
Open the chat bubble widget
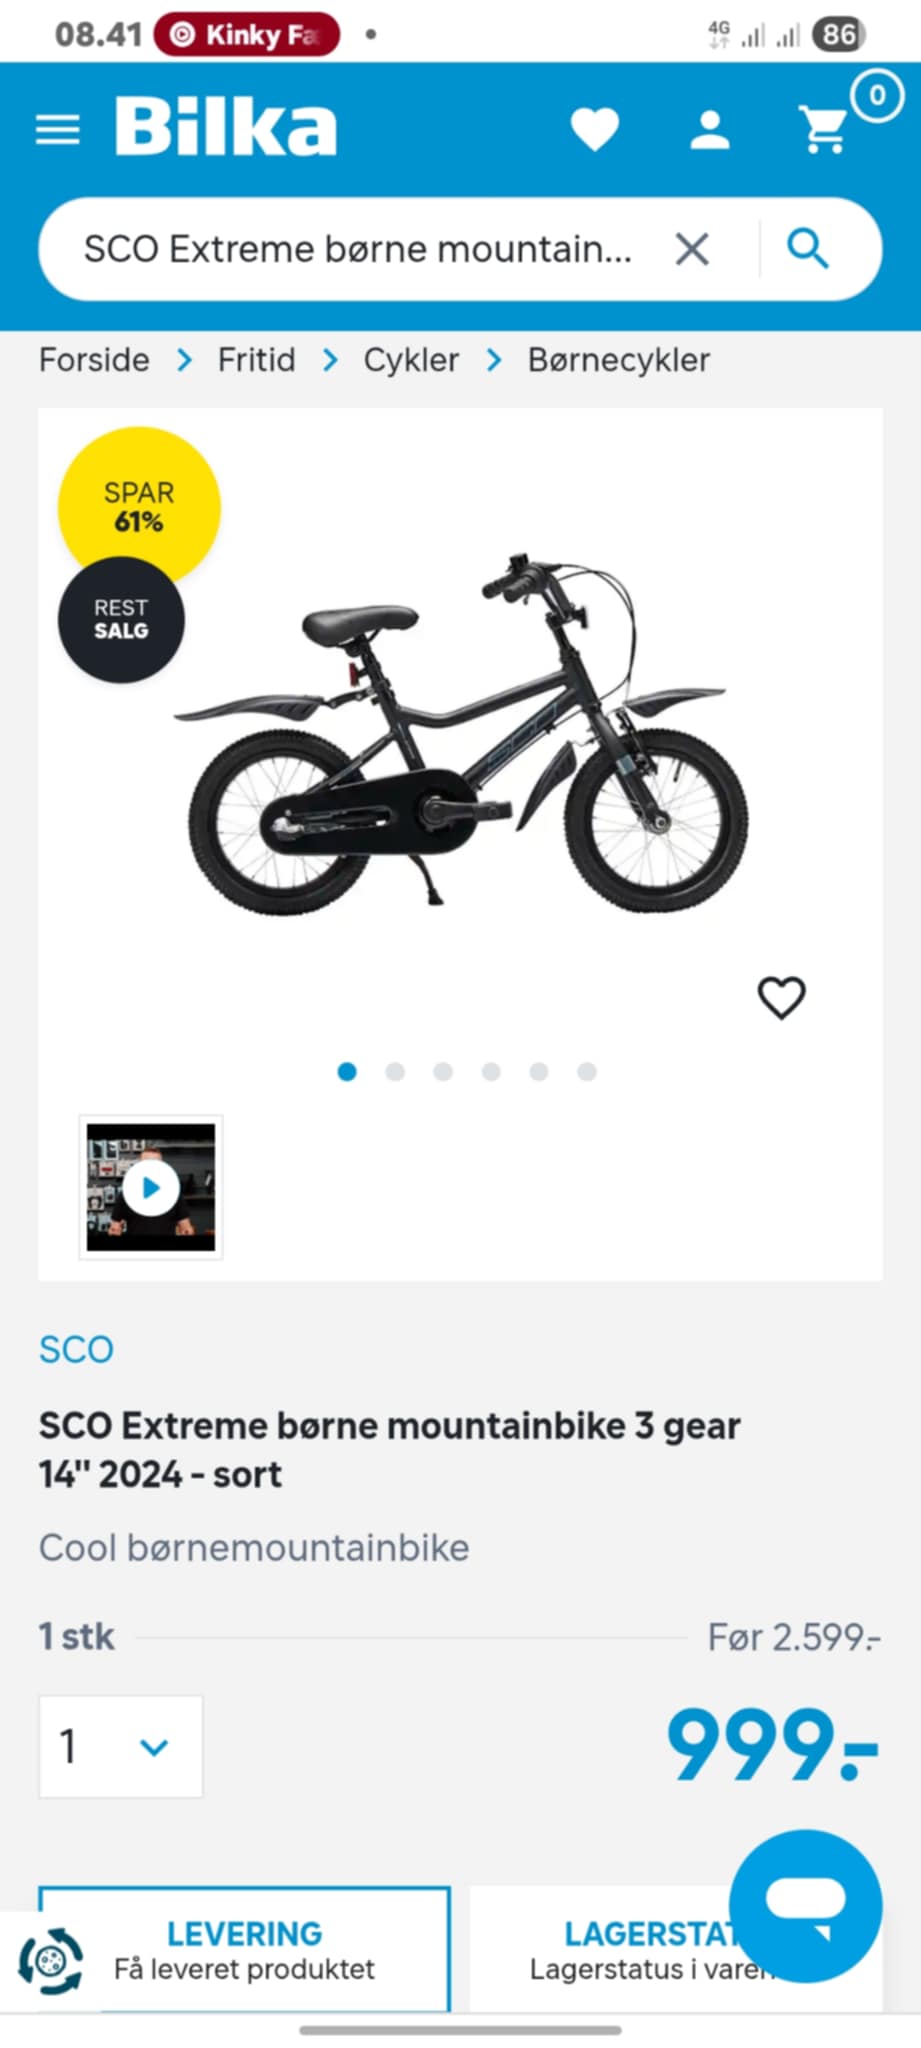click(805, 1905)
